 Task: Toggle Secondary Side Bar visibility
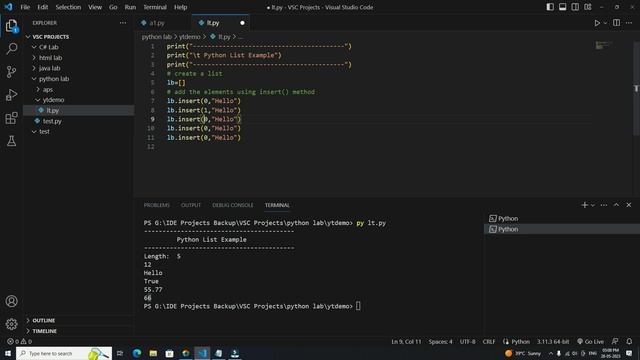[x=575, y=7]
